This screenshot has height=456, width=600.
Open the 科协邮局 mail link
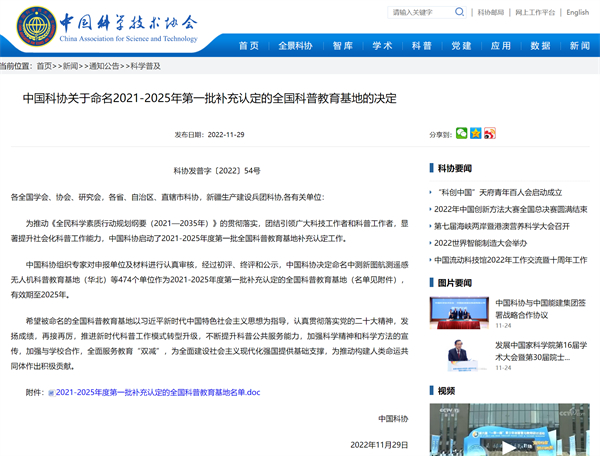click(x=491, y=13)
